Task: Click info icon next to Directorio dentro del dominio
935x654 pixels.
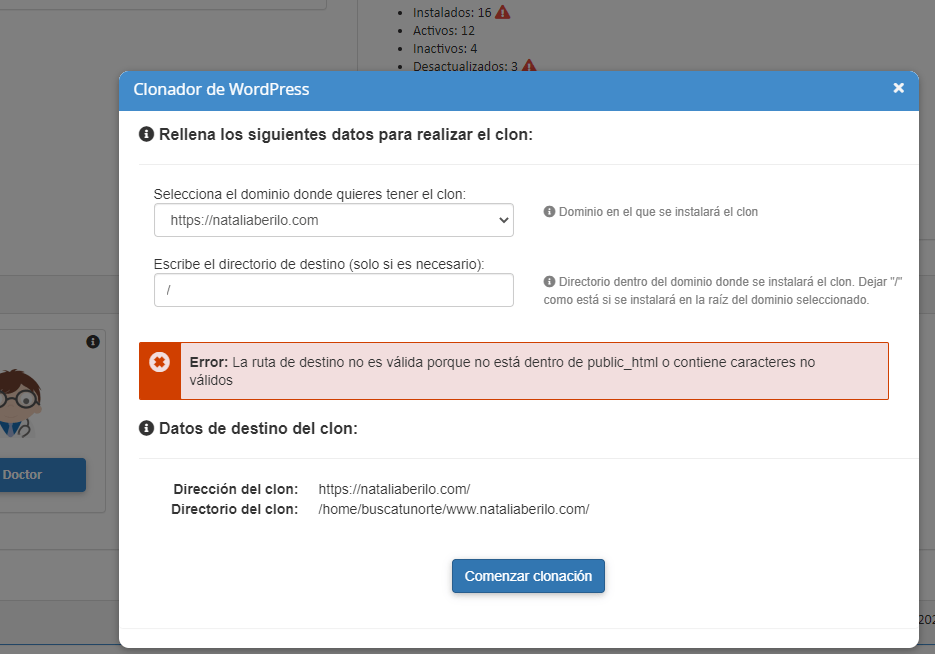Action: pos(549,281)
